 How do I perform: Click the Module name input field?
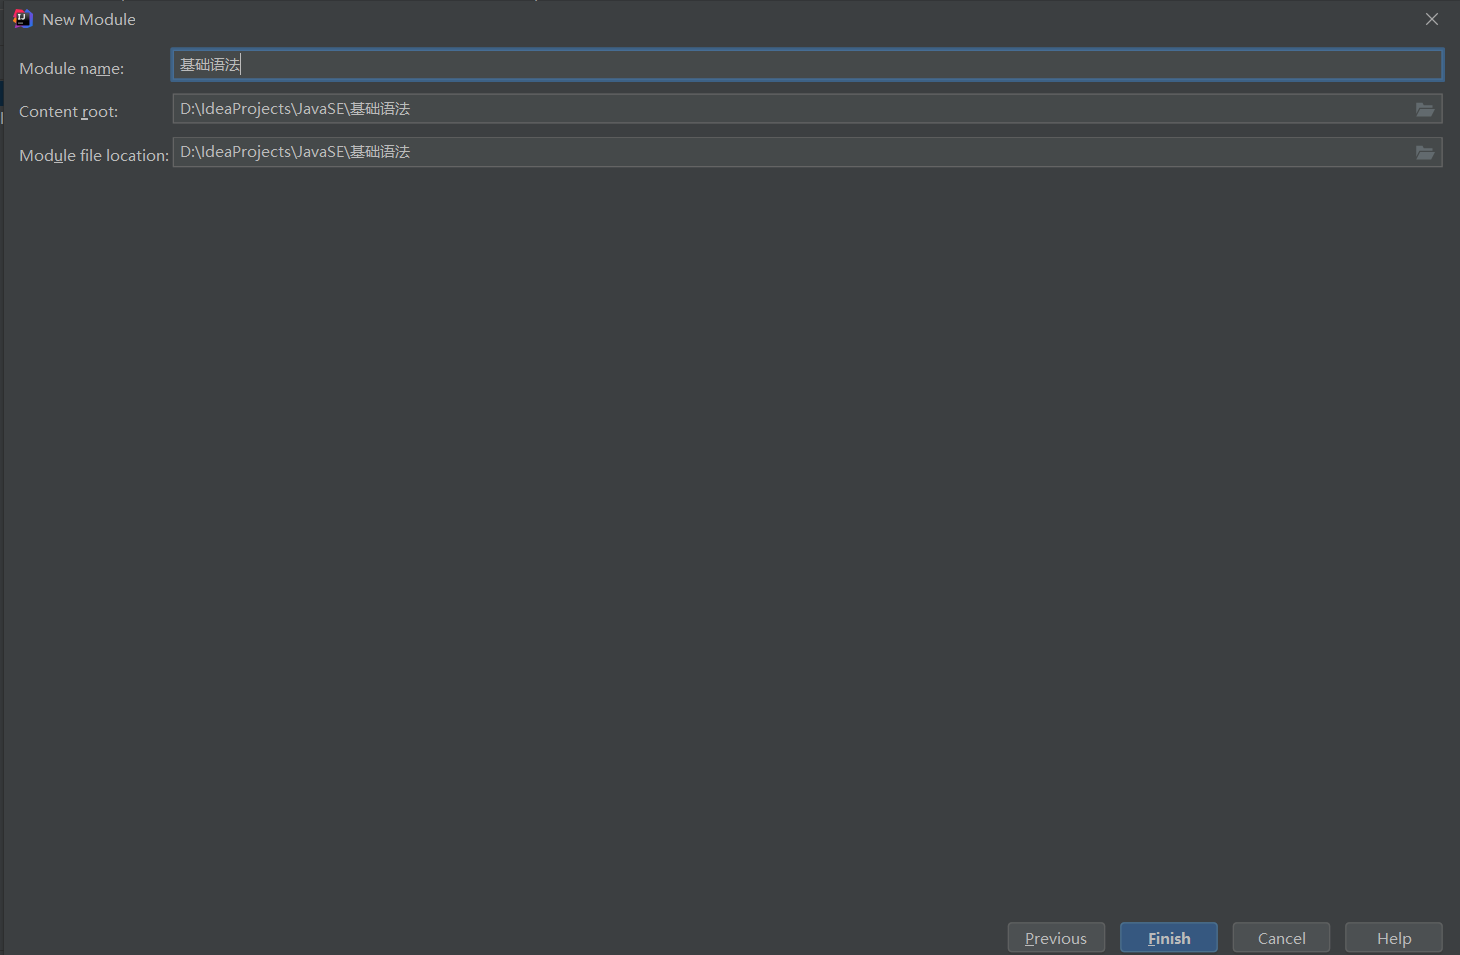pos(806,65)
